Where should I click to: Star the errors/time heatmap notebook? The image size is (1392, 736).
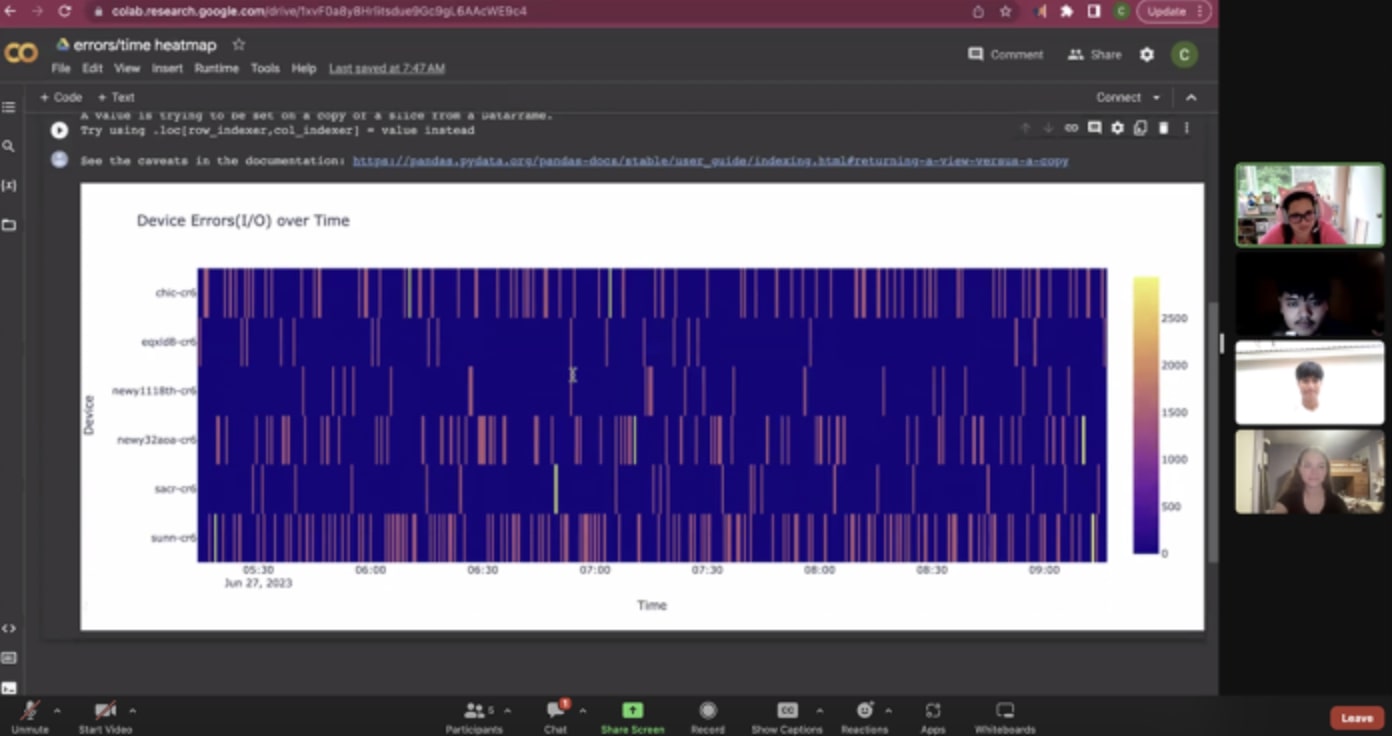click(x=239, y=45)
